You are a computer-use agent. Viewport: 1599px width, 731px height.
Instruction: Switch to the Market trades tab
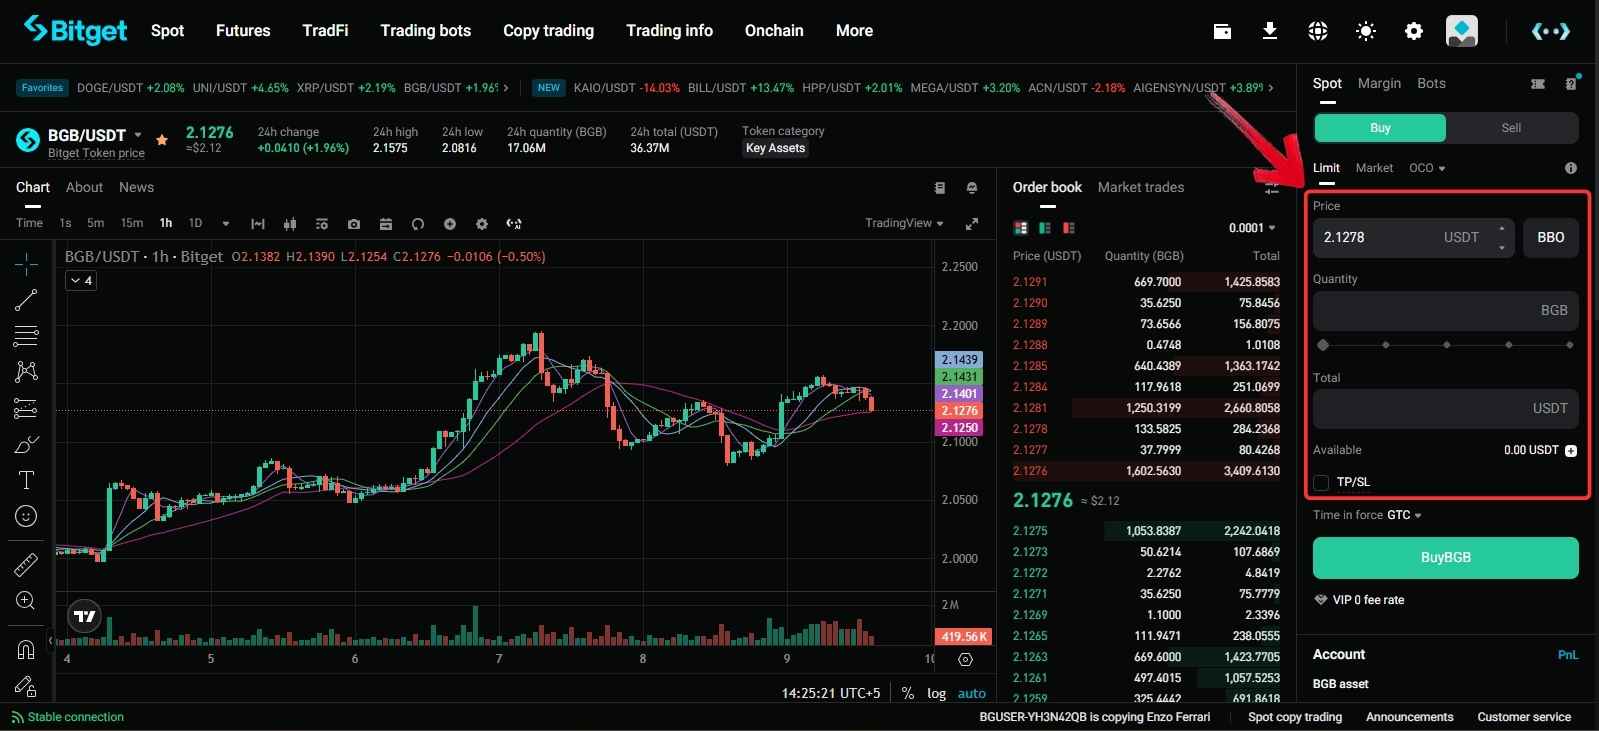[x=1141, y=187]
